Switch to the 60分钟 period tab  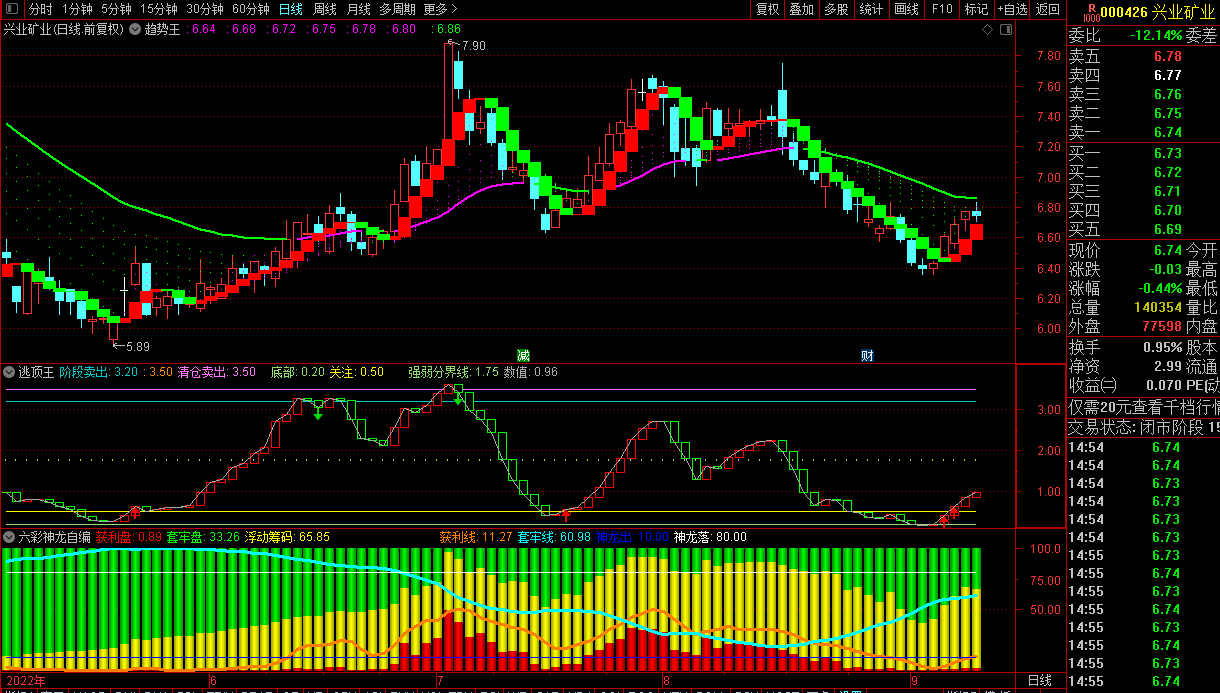tap(250, 10)
